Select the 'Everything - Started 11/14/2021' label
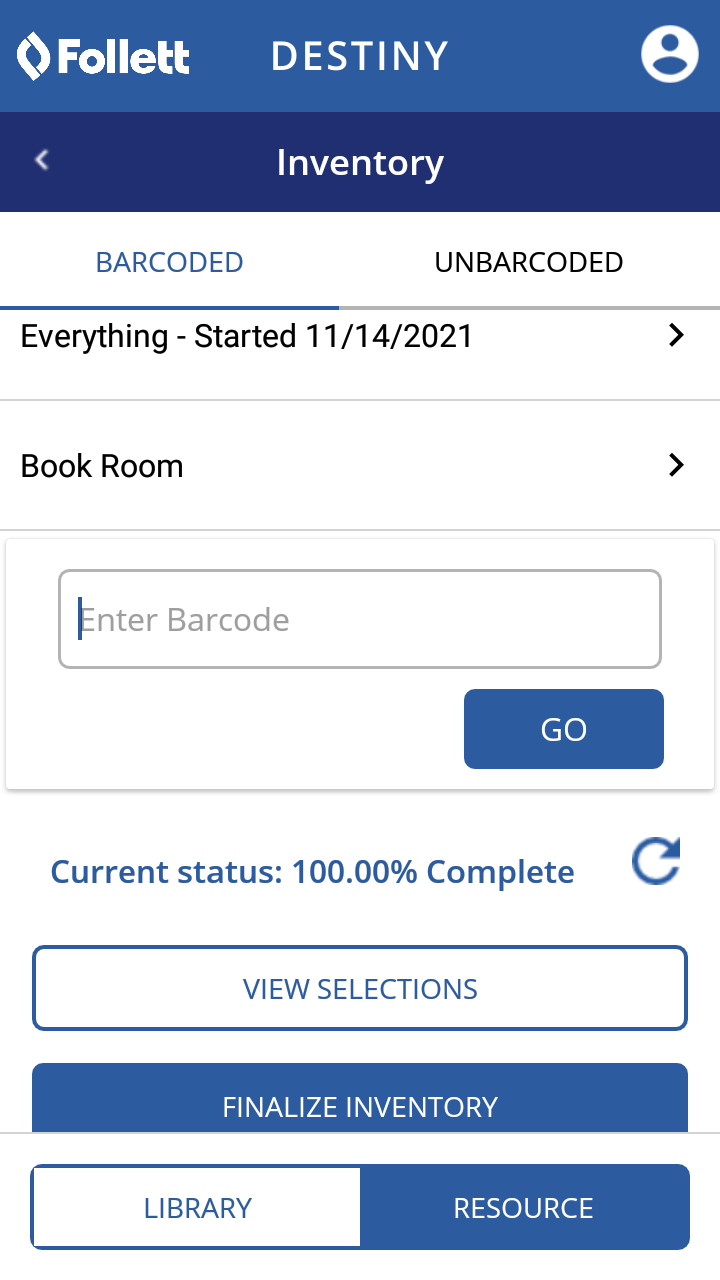720x1280 pixels. tap(247, 336)
